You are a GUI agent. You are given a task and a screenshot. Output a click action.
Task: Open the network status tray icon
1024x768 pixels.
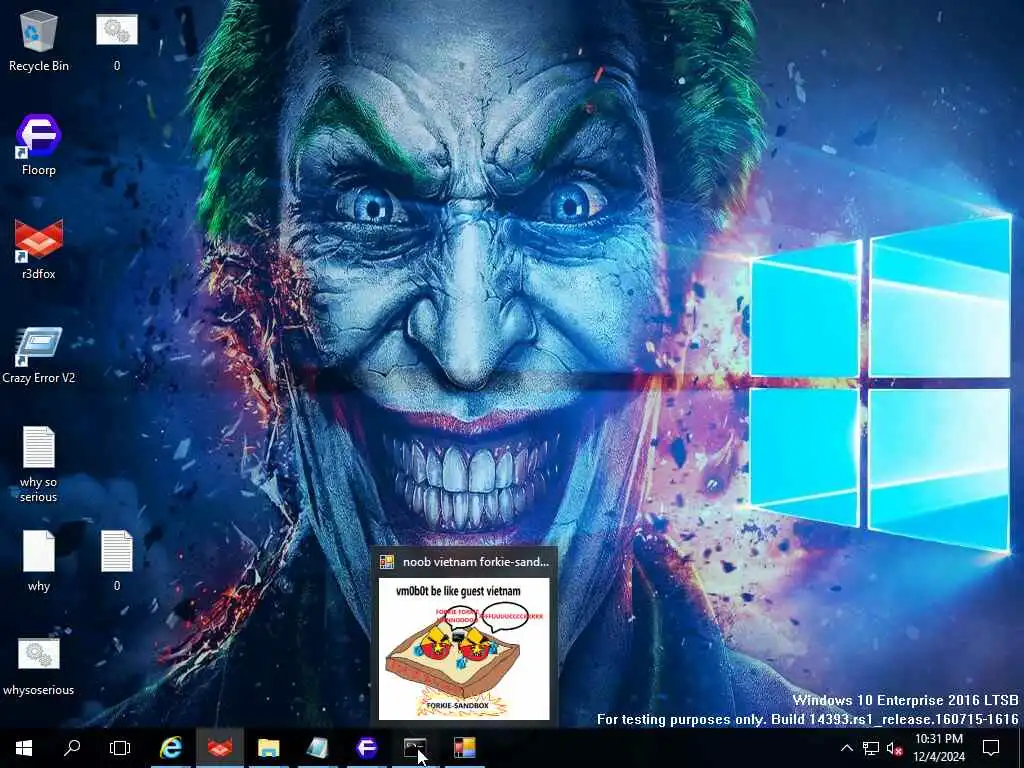pyautogui.click(x=871, y=748)
